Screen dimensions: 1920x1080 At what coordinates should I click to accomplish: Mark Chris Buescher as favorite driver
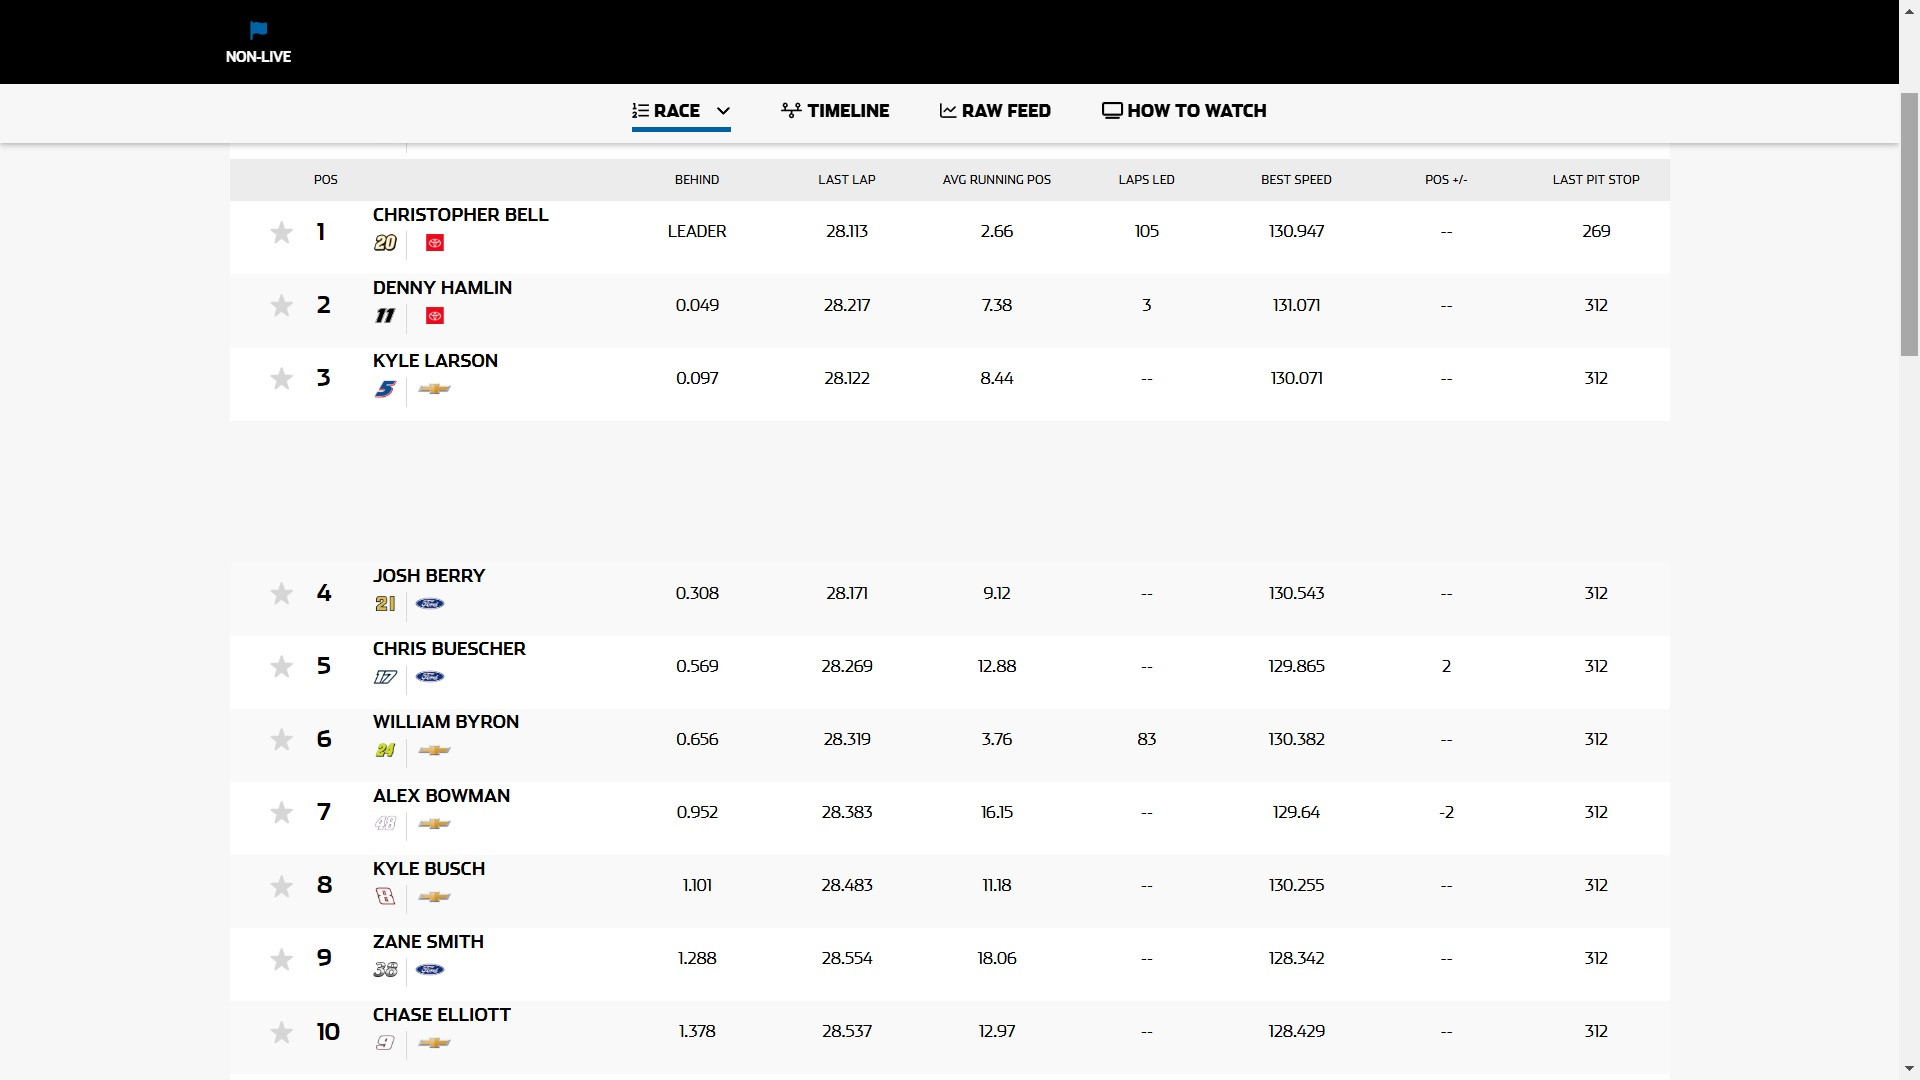click(281, 666)
